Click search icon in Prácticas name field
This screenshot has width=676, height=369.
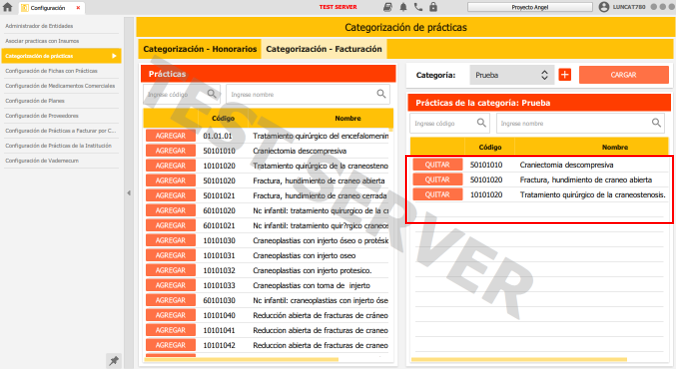[381, 94]
